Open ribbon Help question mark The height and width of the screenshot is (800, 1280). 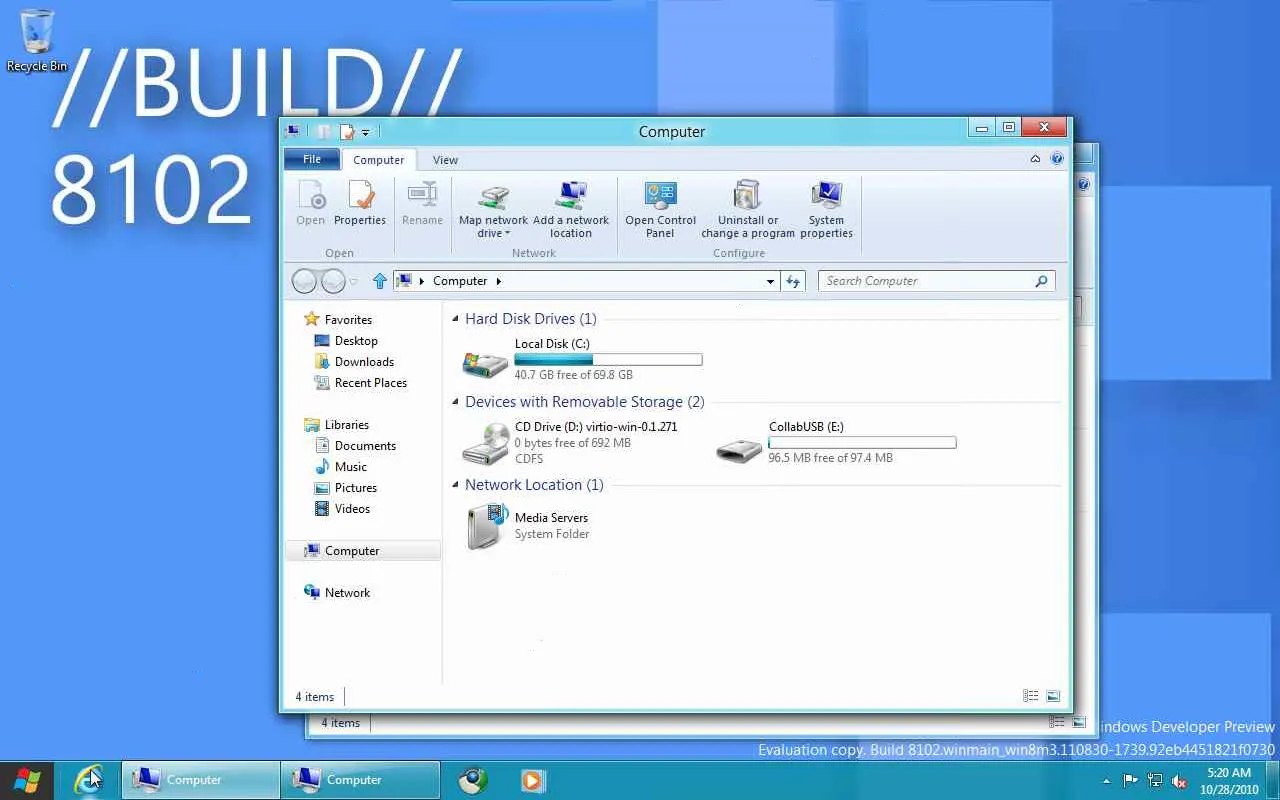(x=1057, y=159)
